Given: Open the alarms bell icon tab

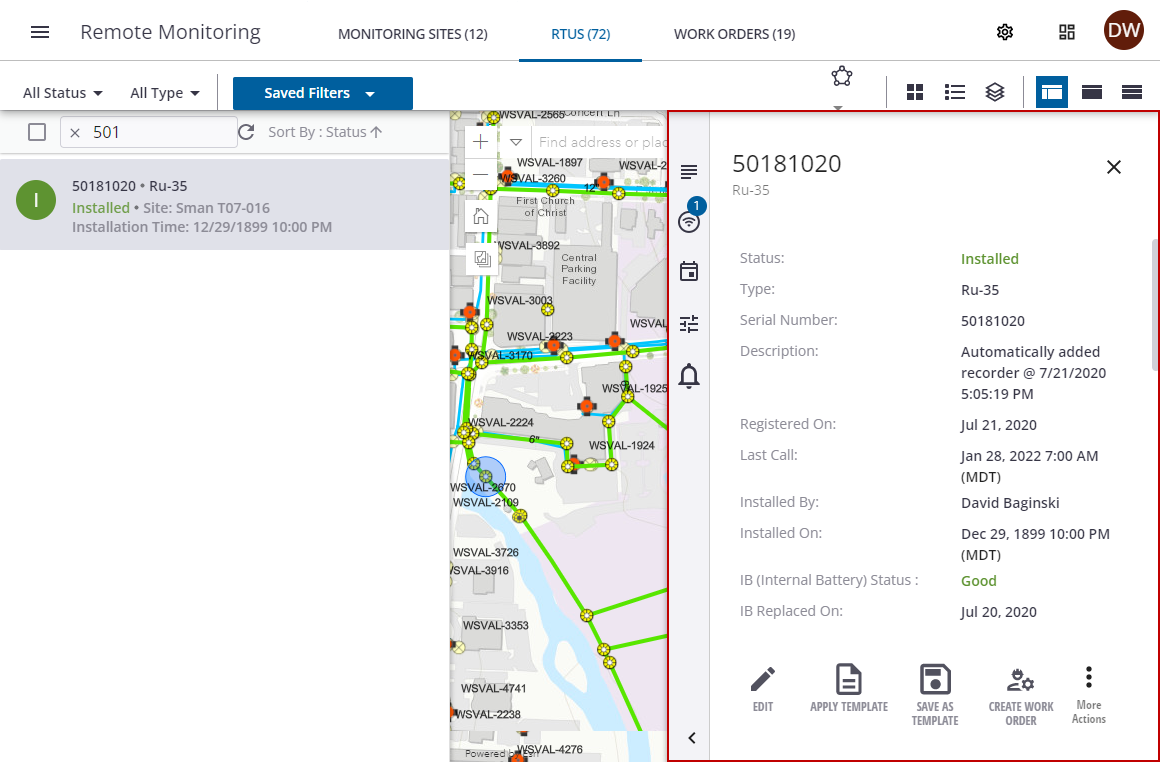Looking at the screenshot, I should click(689, 376).
